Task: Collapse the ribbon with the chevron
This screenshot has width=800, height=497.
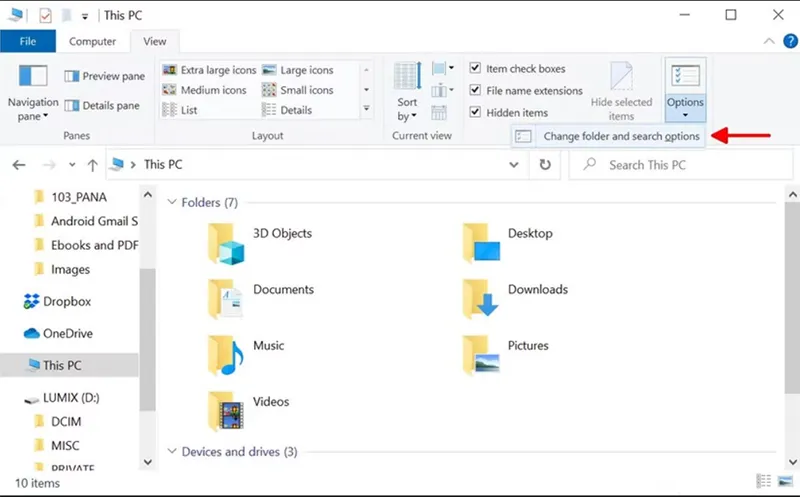Action: click(x=769, y=41)
